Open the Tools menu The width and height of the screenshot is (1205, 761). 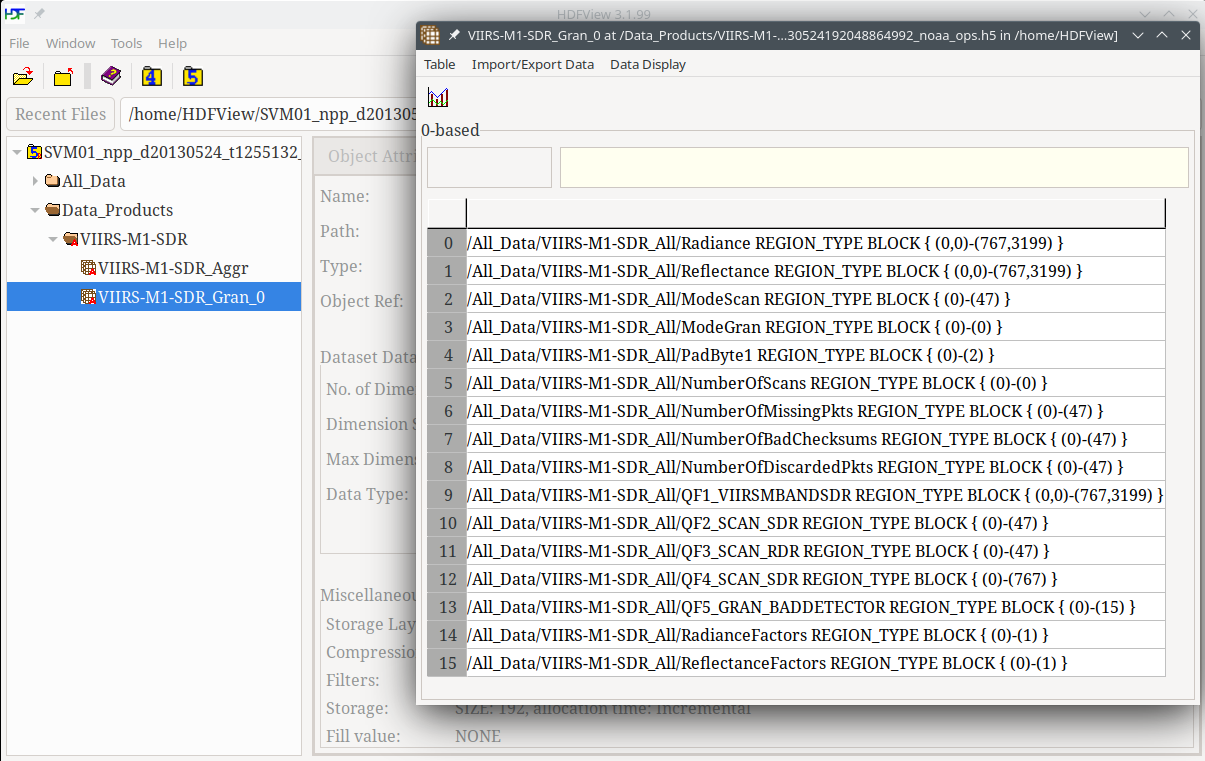point(127,43)
